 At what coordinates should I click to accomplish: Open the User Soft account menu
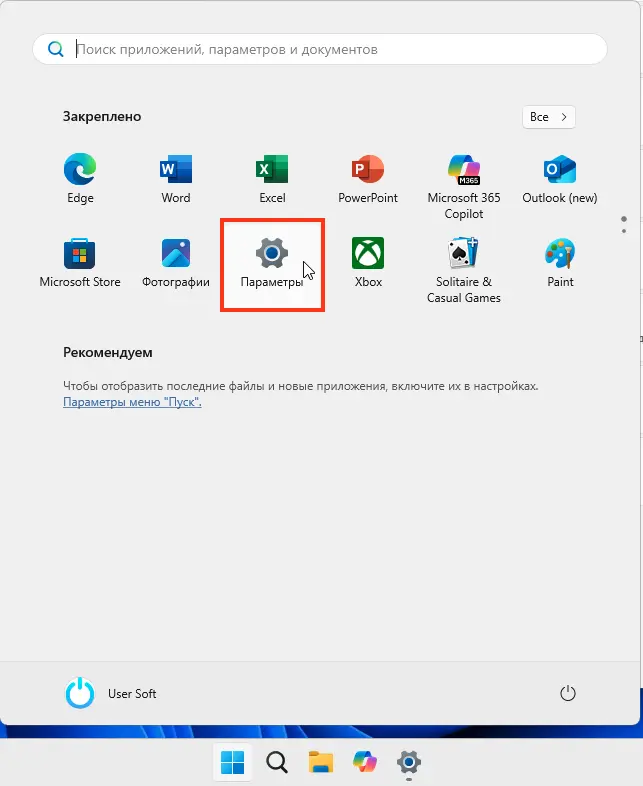111,693
